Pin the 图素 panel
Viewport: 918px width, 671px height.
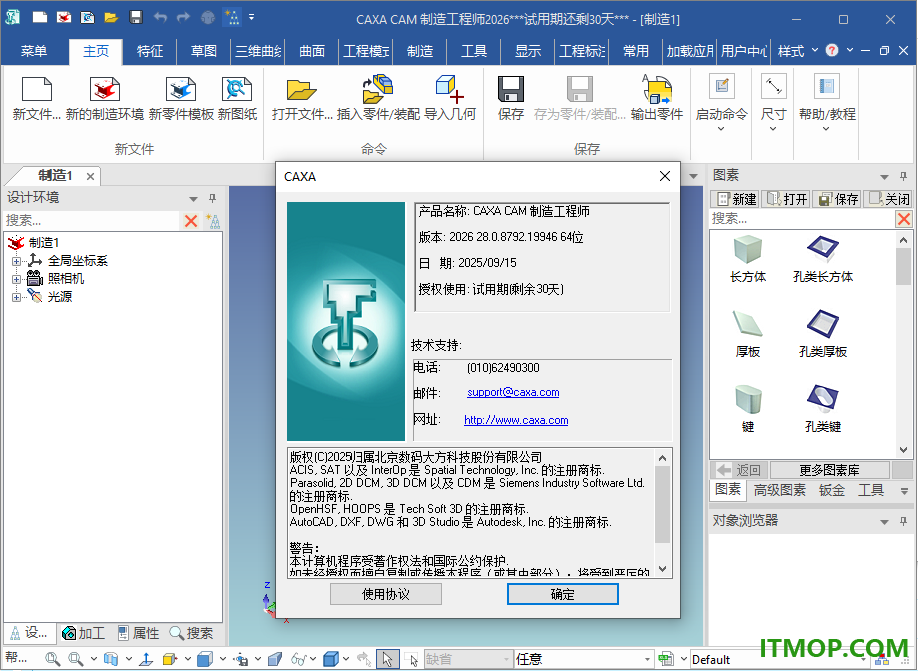903,176
